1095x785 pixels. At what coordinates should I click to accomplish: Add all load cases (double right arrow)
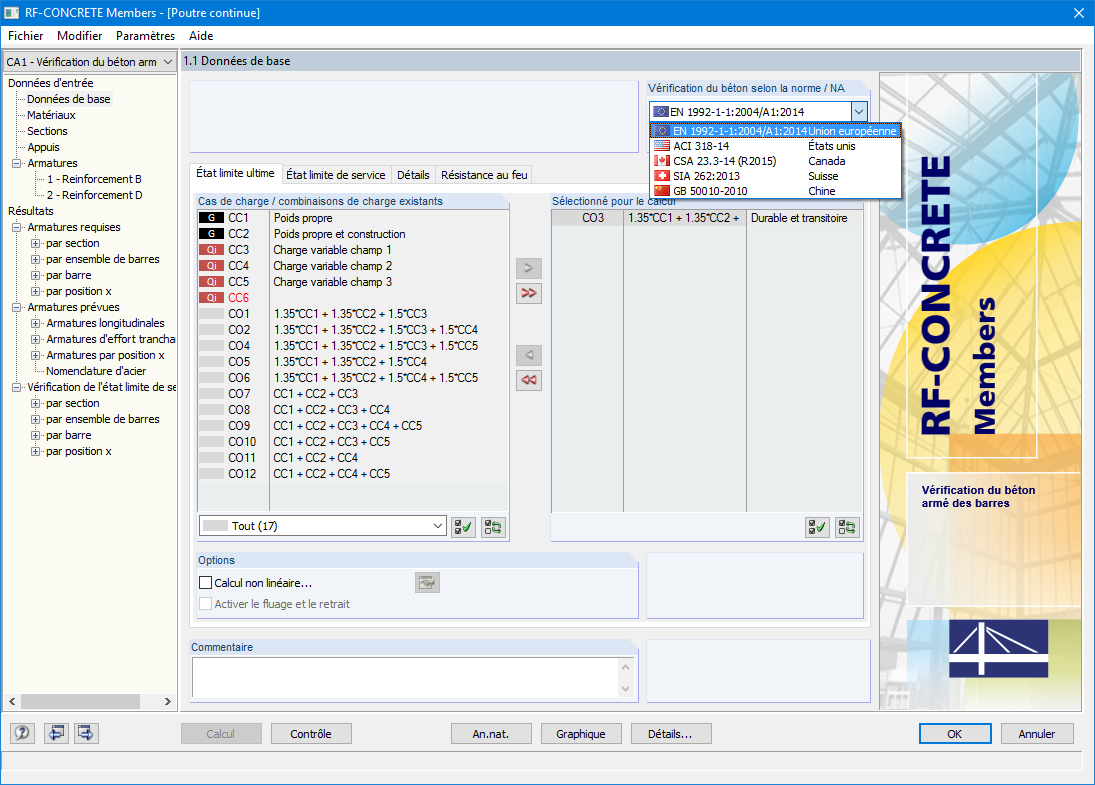click(x=529, y=293)
